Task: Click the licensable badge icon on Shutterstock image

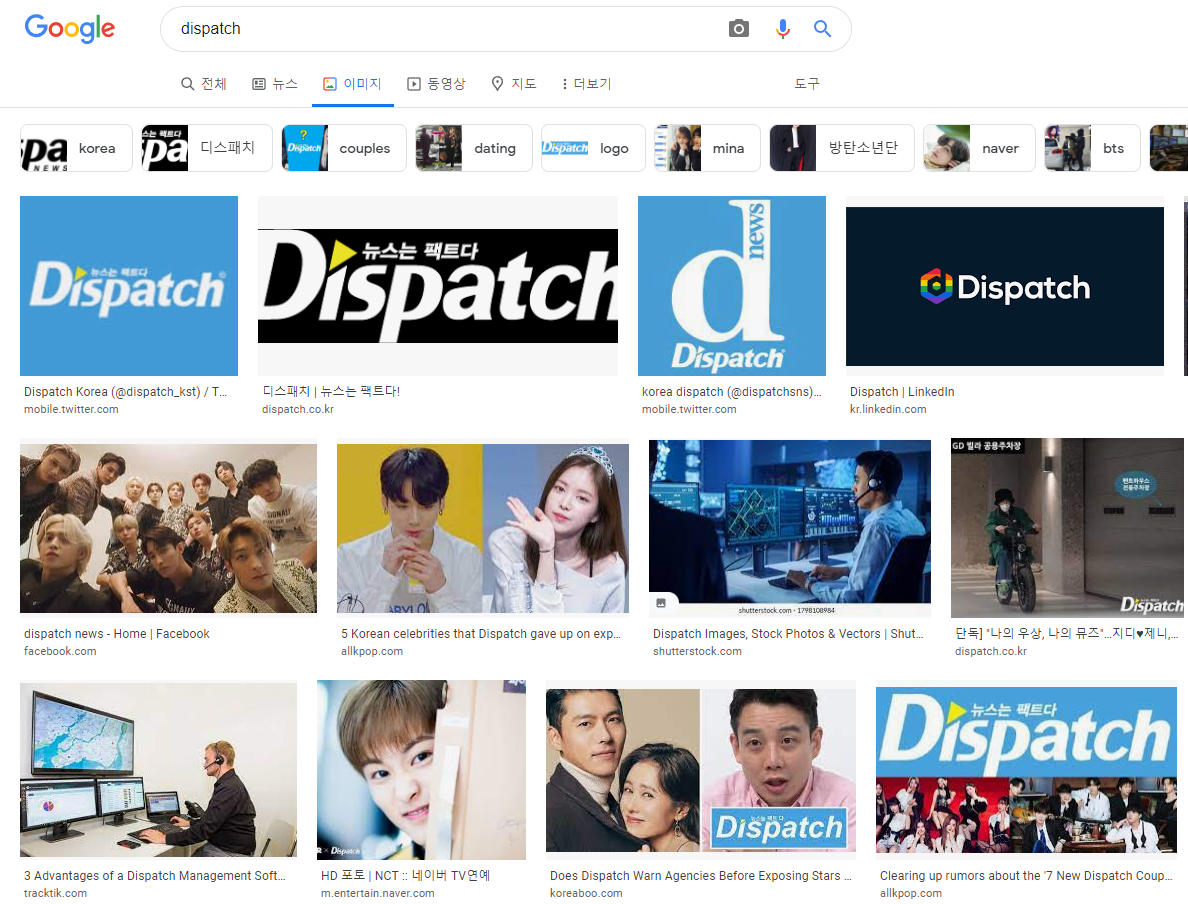Action: (x=661, y=603)
